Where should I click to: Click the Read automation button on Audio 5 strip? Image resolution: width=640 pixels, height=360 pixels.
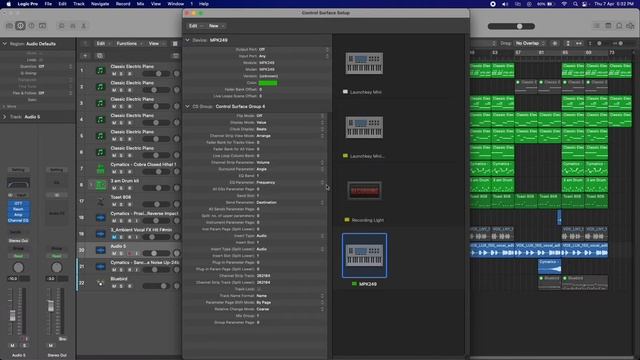(x=18, y=256)
